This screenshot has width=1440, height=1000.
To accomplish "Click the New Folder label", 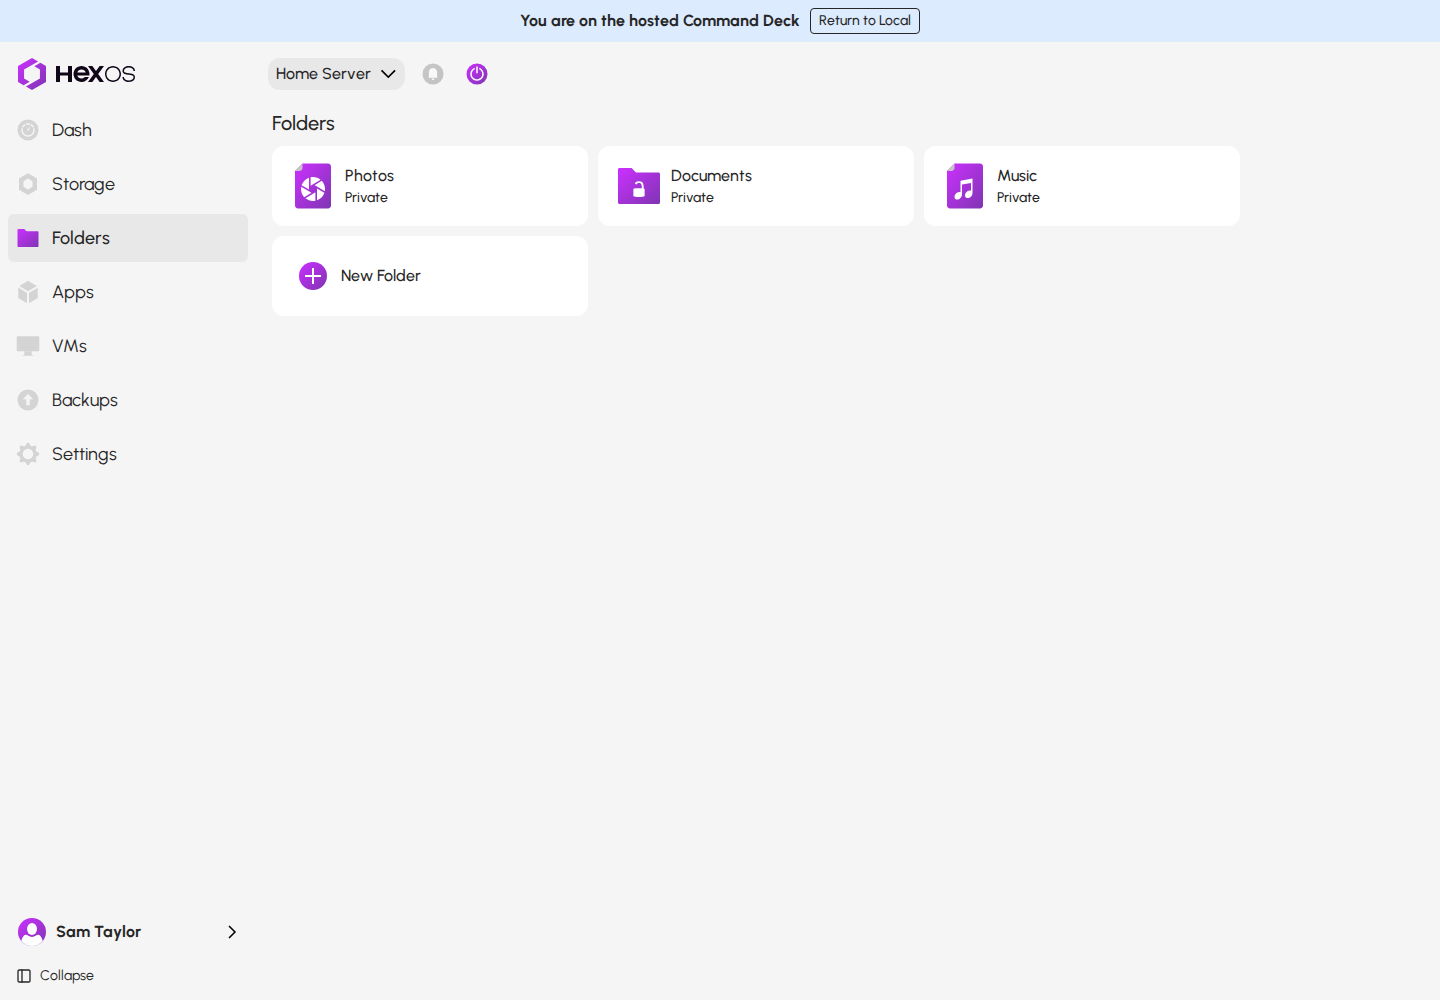I will coord(380,276).
